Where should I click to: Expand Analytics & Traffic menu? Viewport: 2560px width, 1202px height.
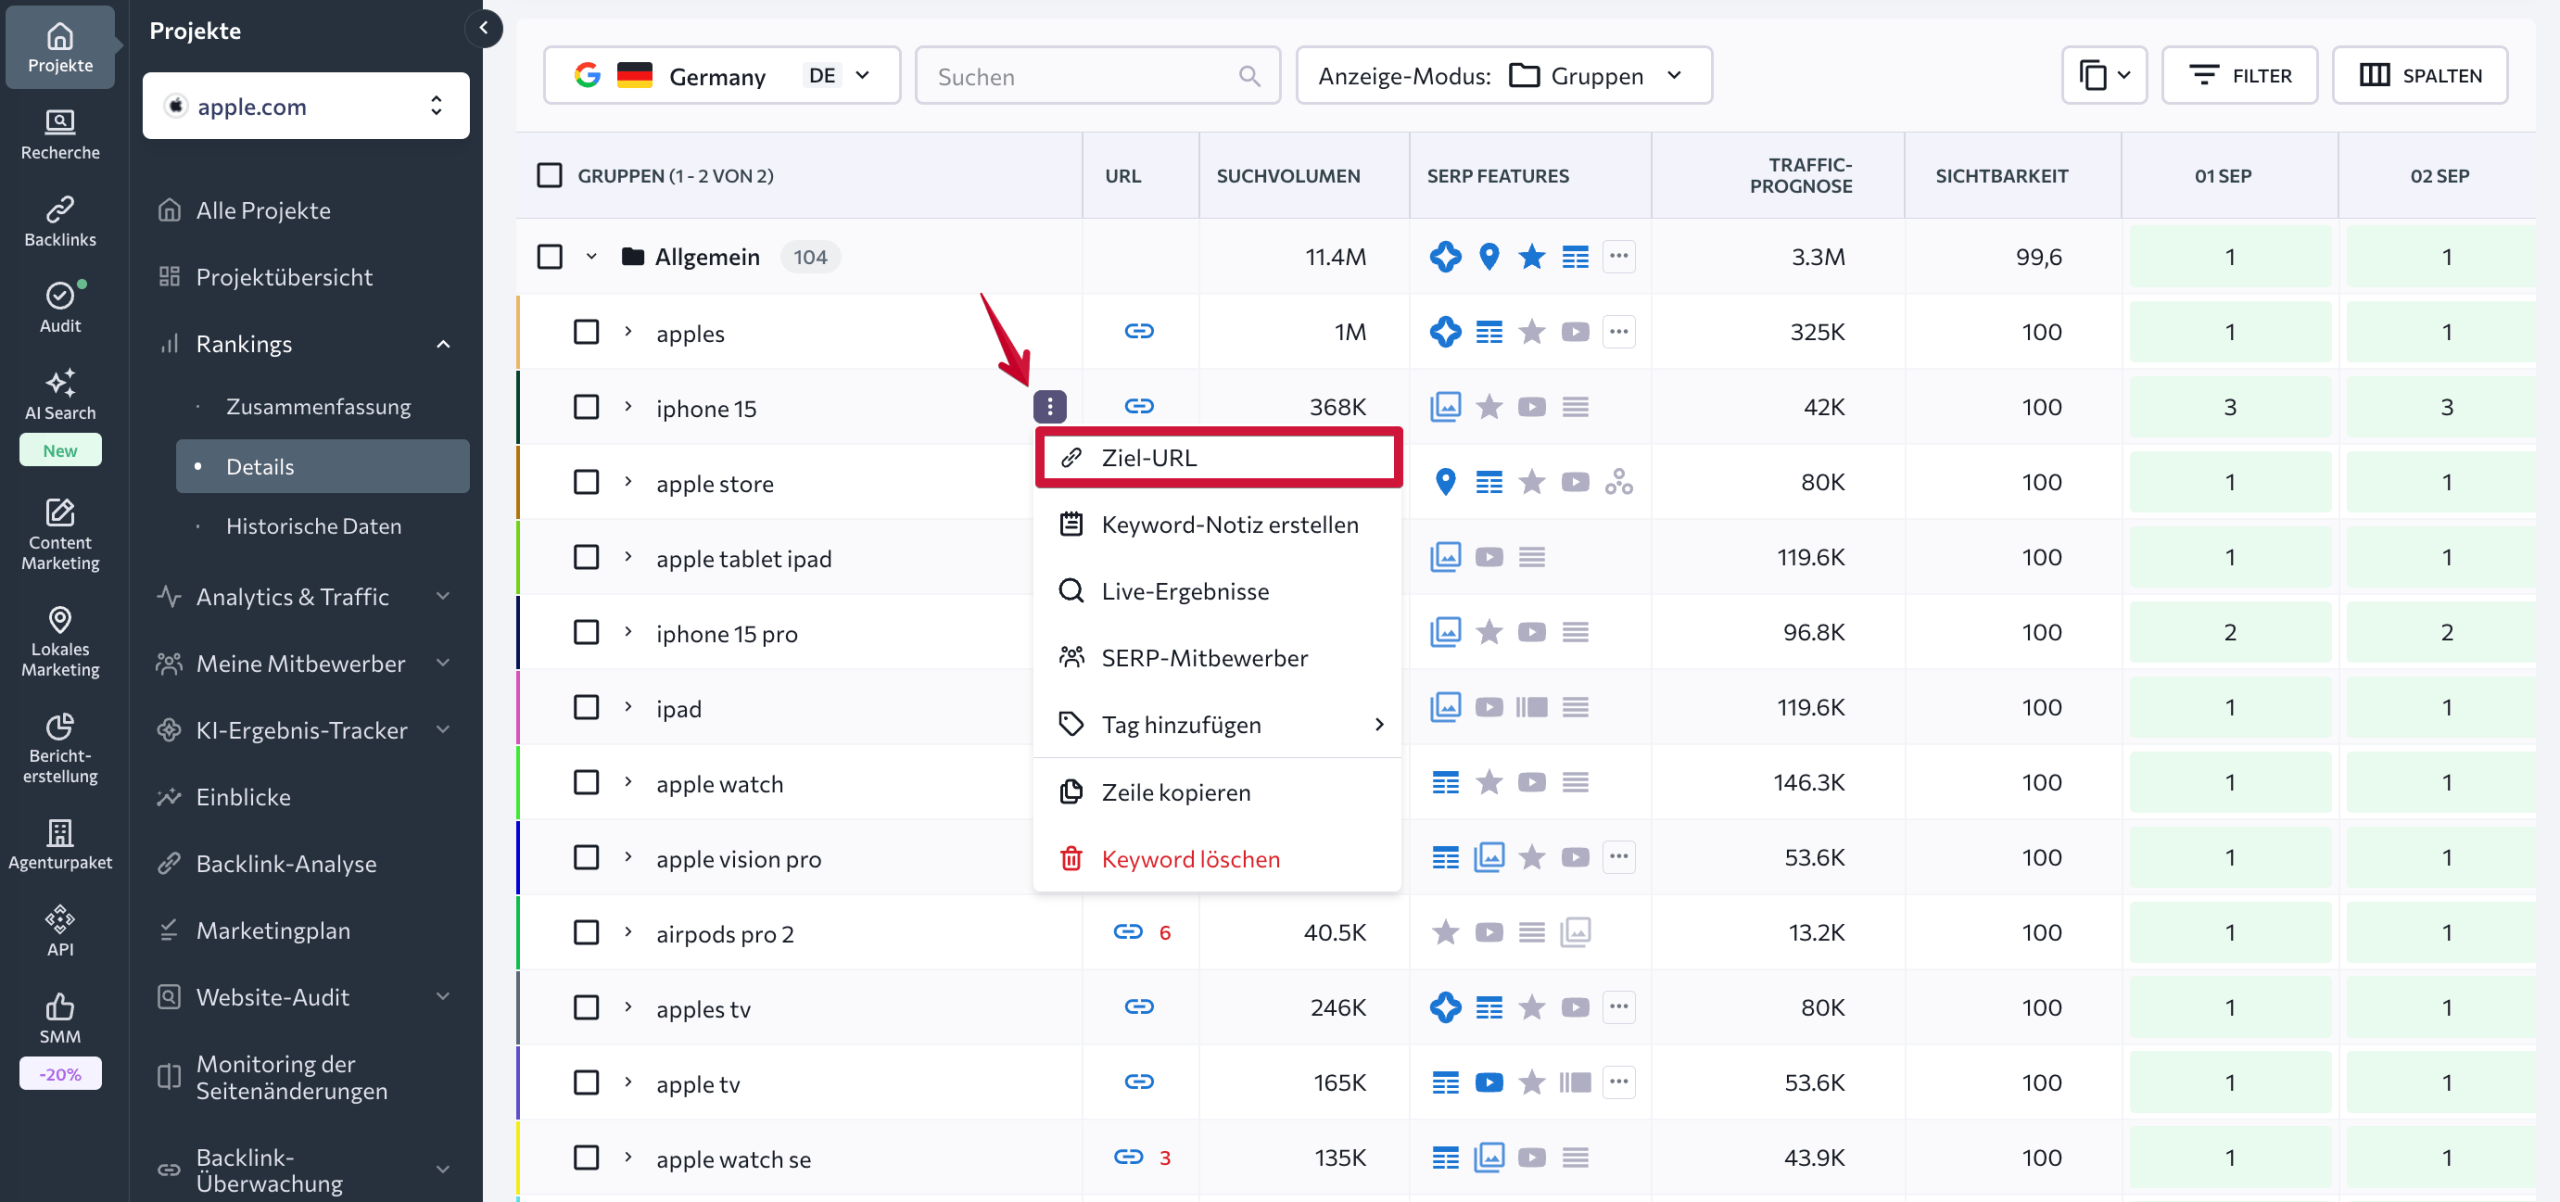443,596
